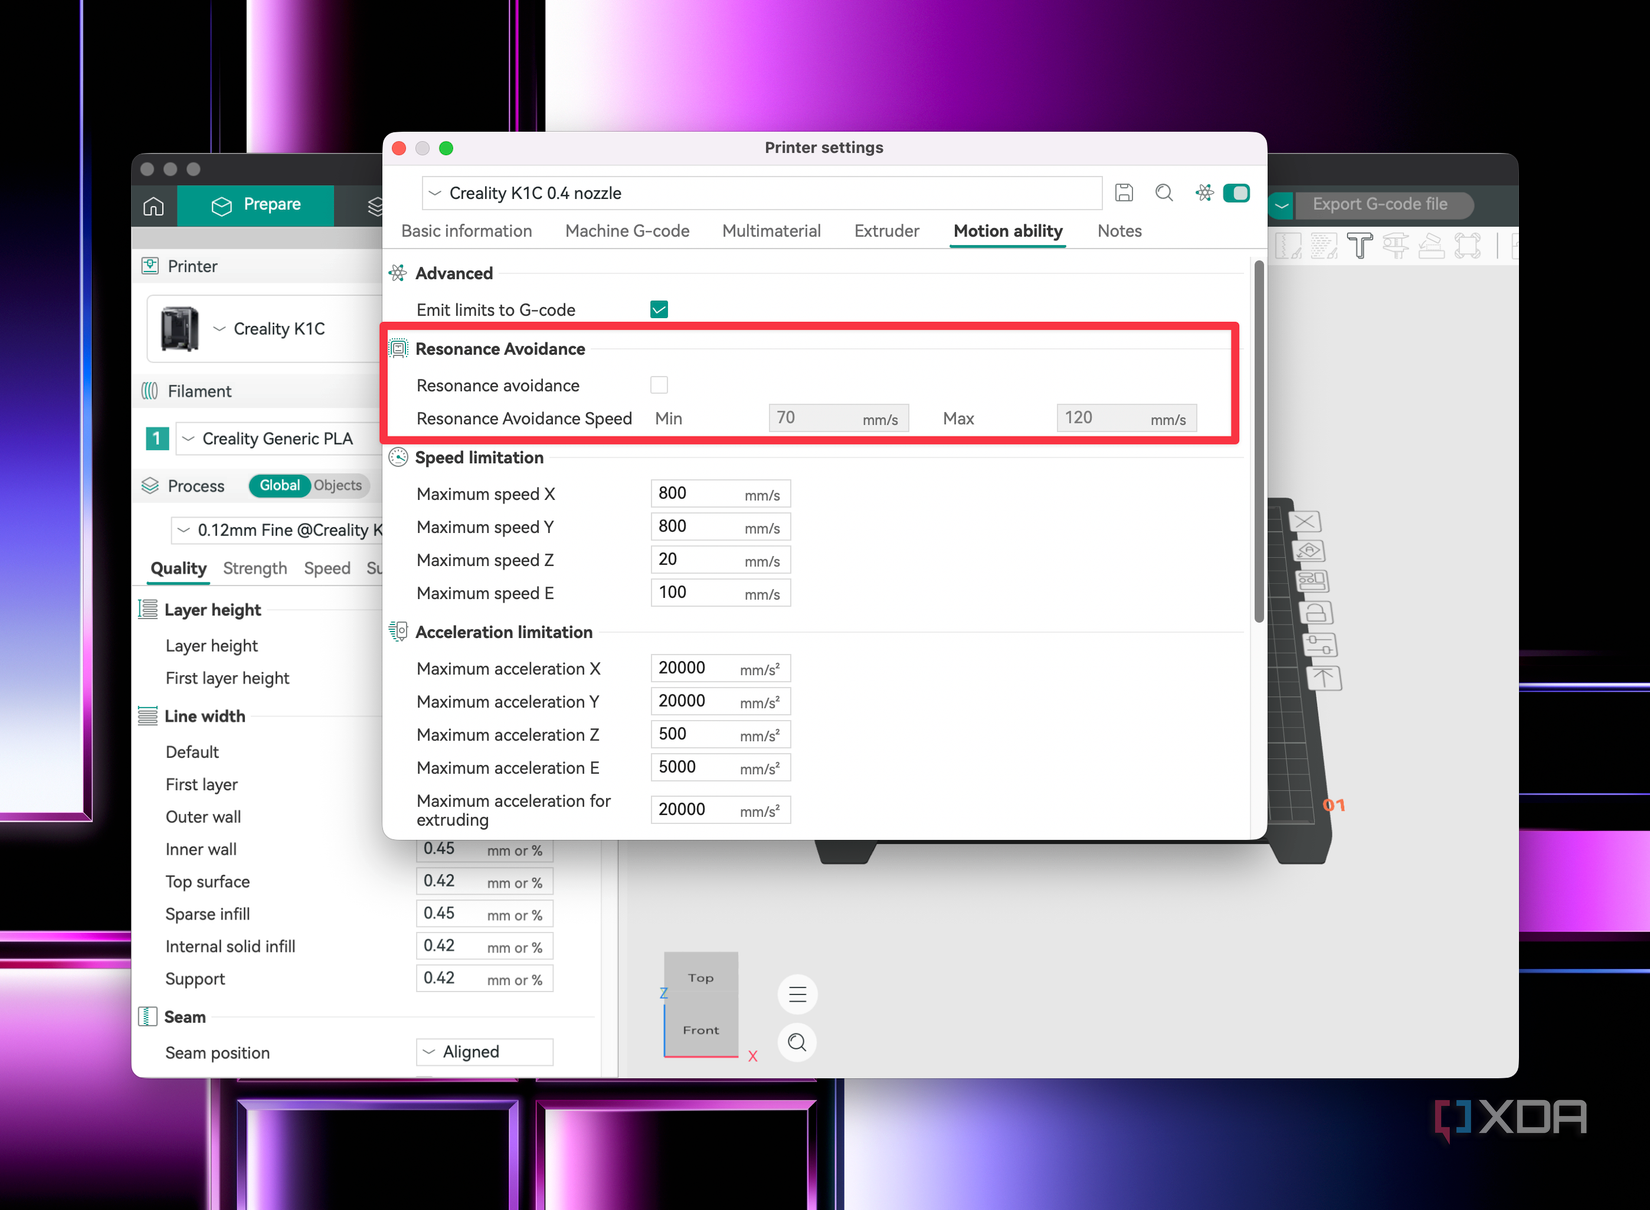This screenshot has width=1650, height=1210.
Task: Select the Global process toggle
Action: [x=280, y=485]
